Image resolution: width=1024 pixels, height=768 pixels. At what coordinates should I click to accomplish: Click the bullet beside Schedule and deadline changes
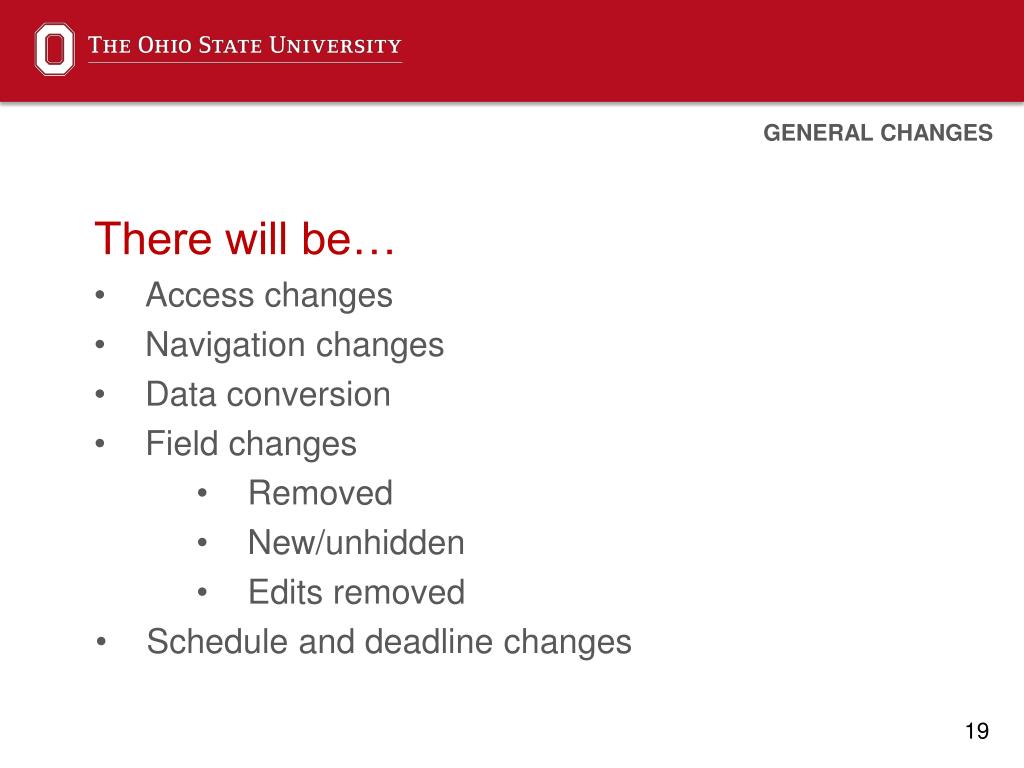pyautogui.click(x=101, y=642)
